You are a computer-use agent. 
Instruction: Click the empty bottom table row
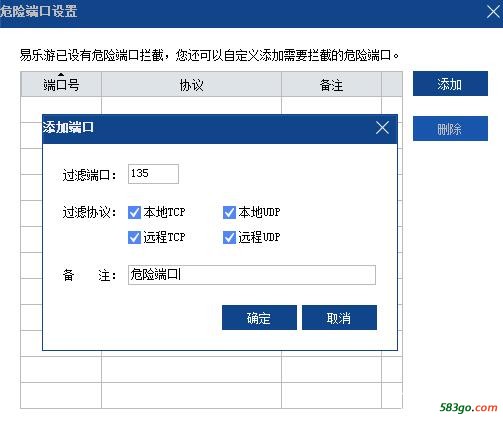pos(211,395)
